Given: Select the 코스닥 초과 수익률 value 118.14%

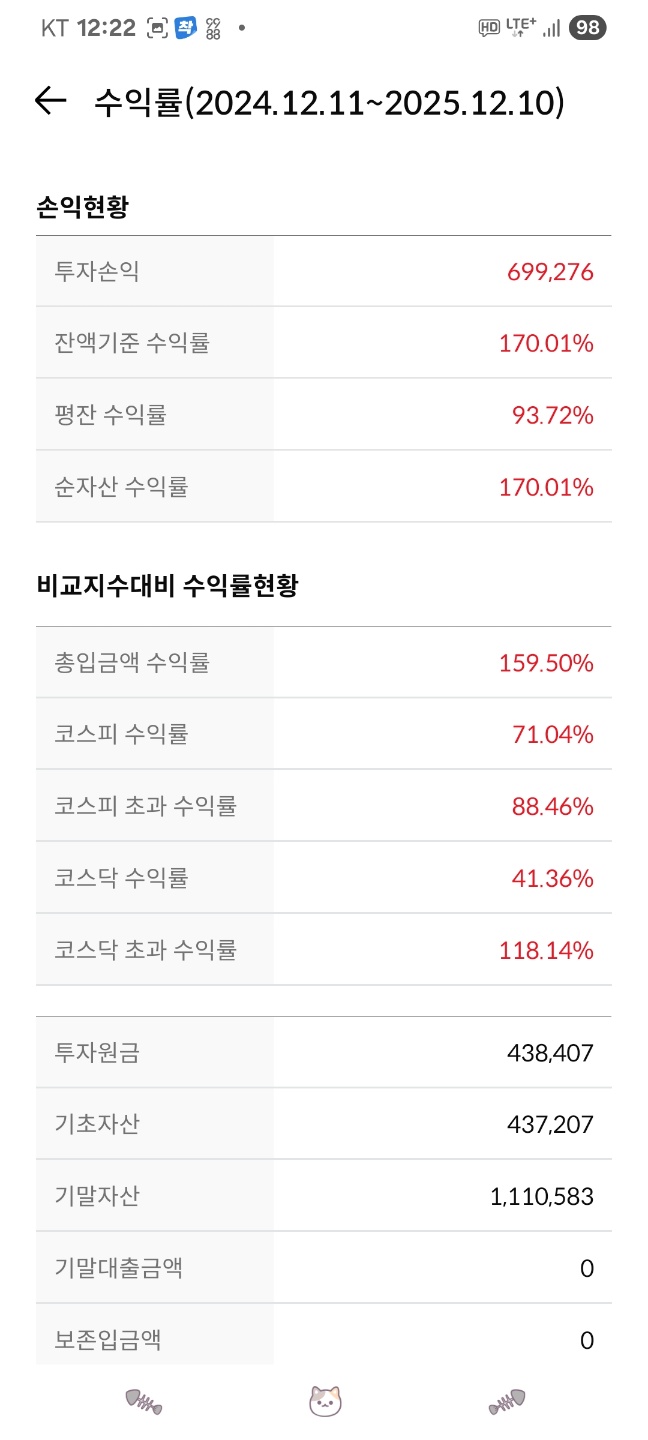Looking at the screenshot, I should pyautogui.click(x=546, y=950).
